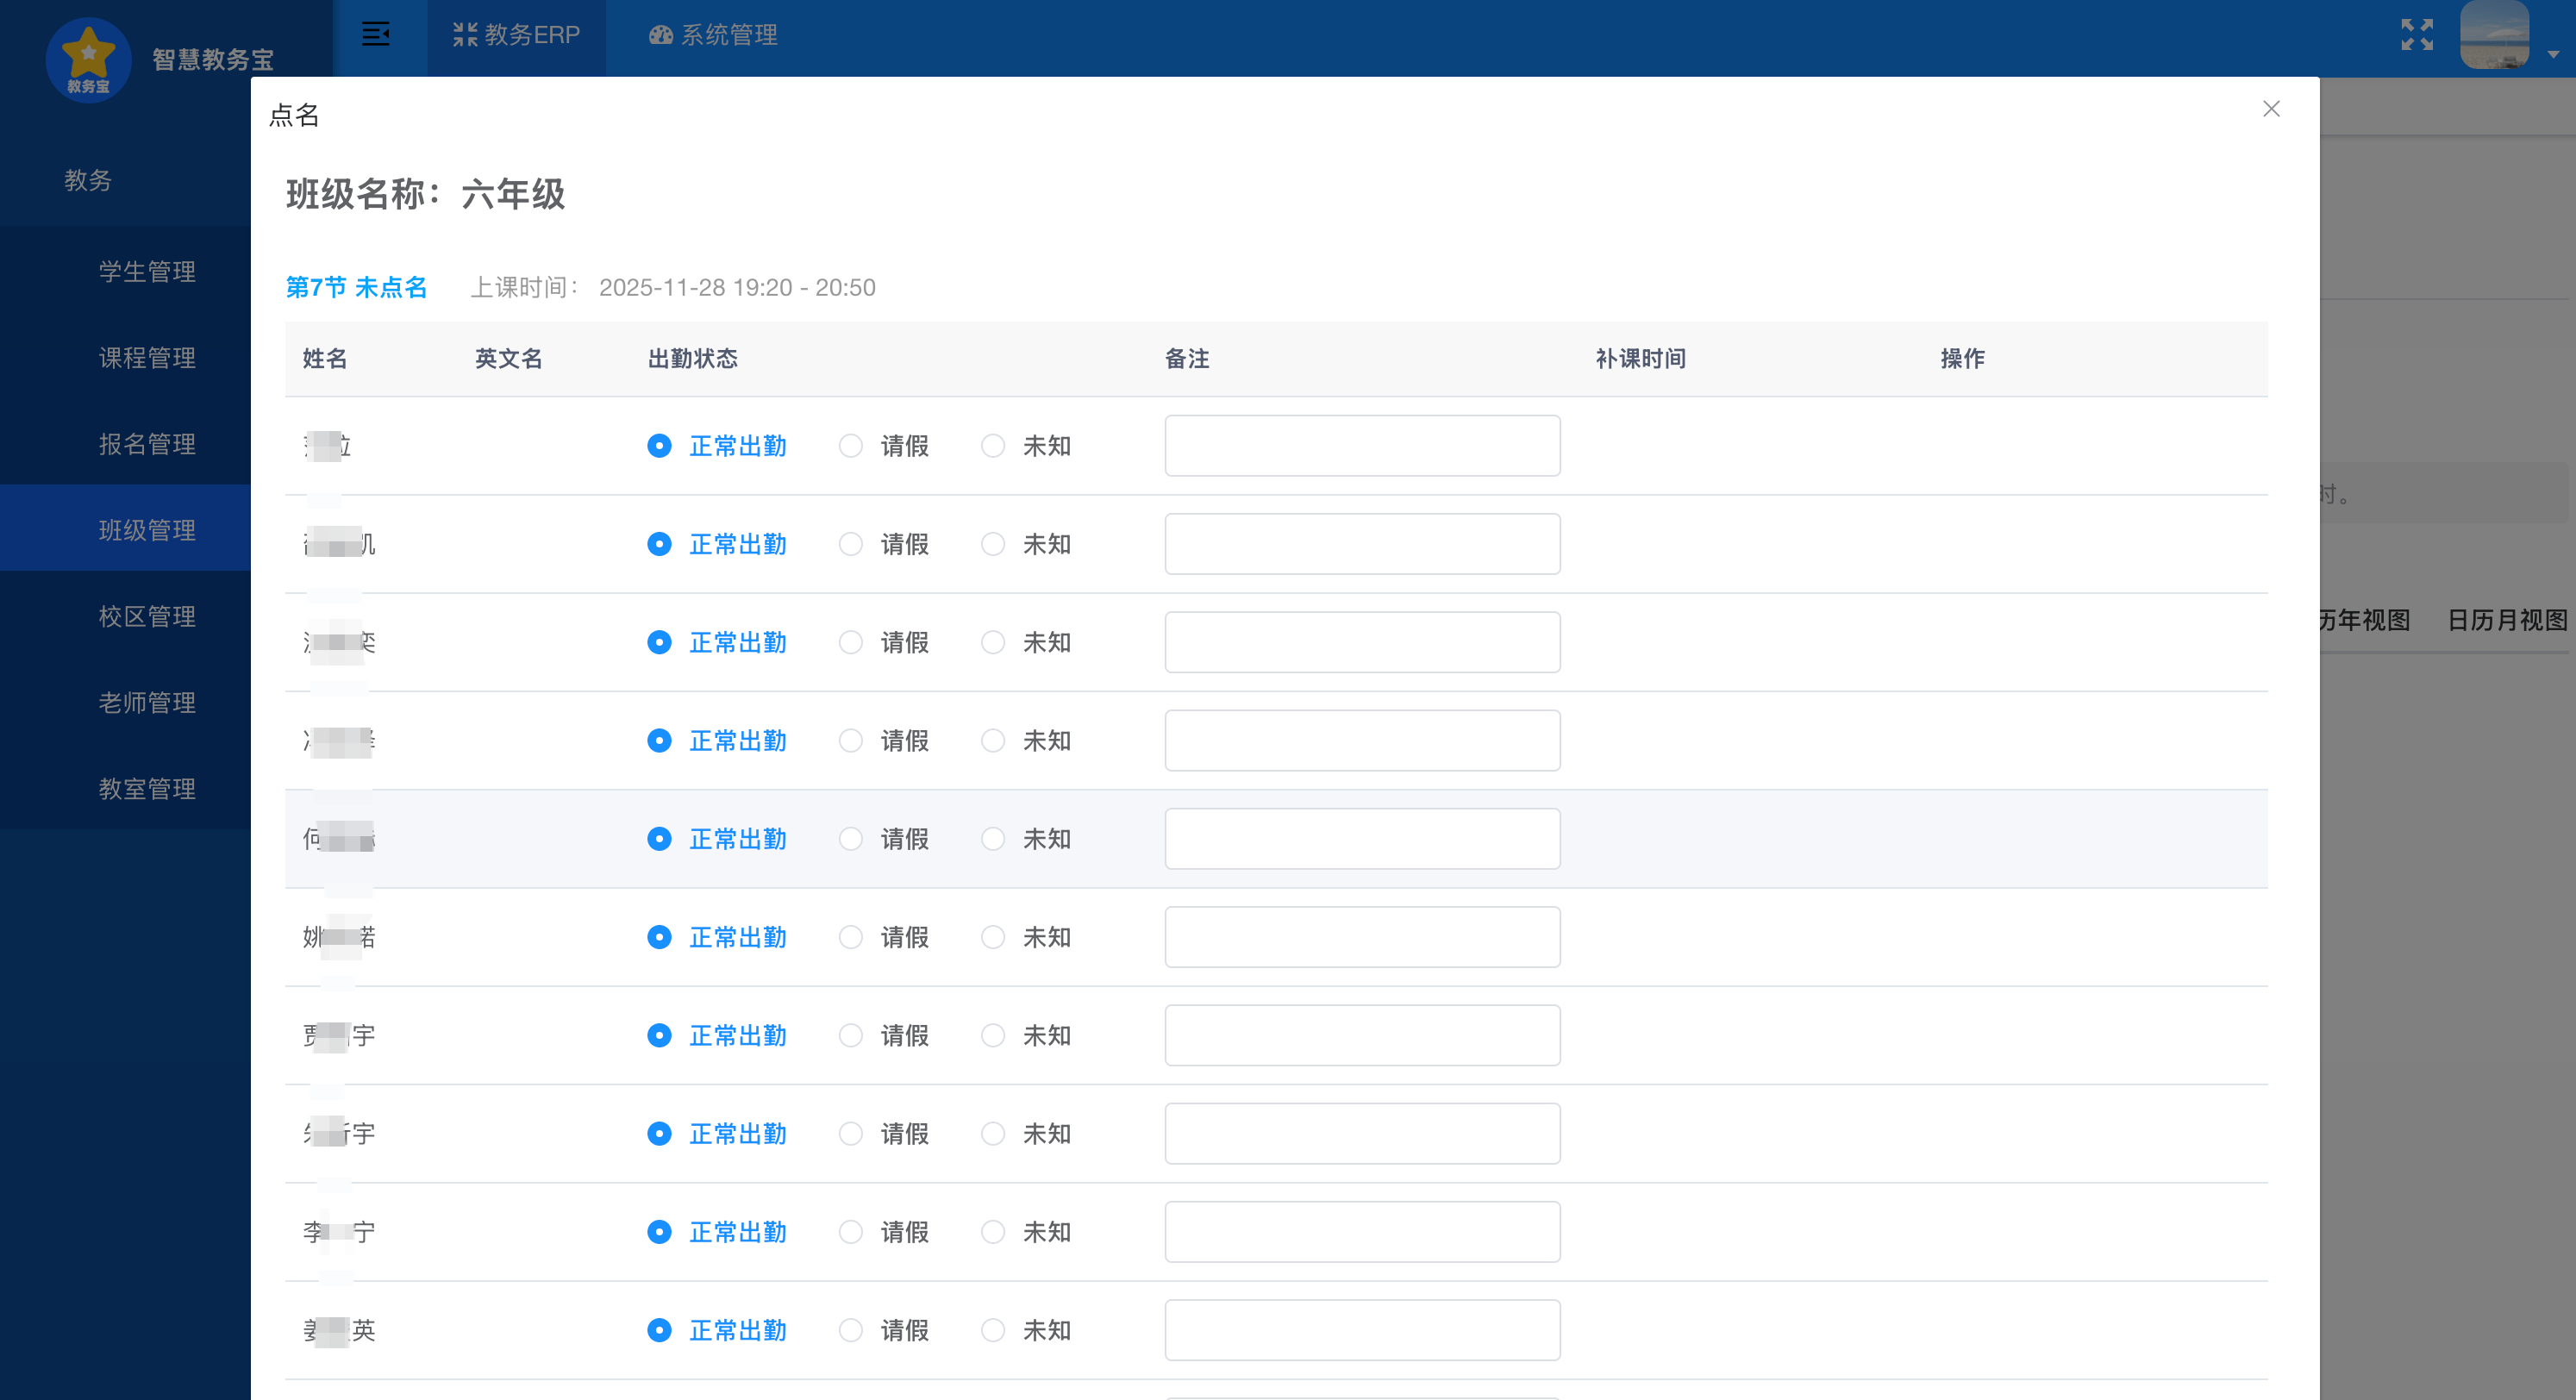
Task: Open 学生管理 in the sidebar
Action: pyautogui.click(x=147, y=272)
